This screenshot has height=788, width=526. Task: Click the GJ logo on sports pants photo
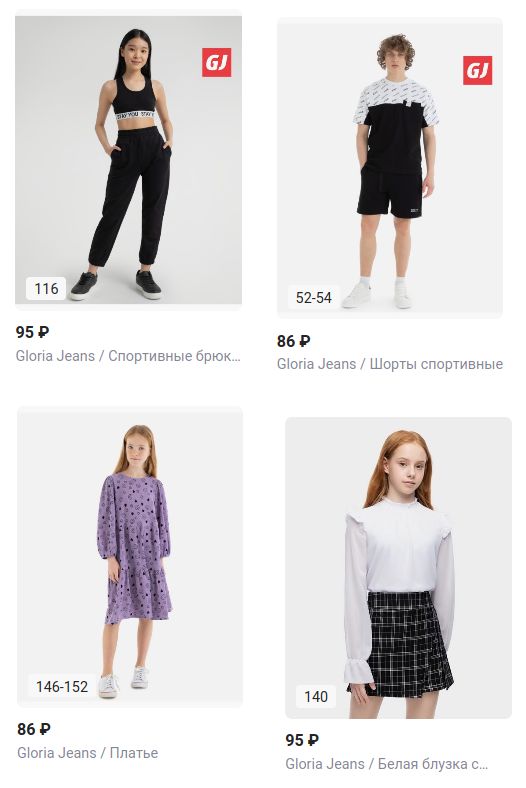pos(217,62)
